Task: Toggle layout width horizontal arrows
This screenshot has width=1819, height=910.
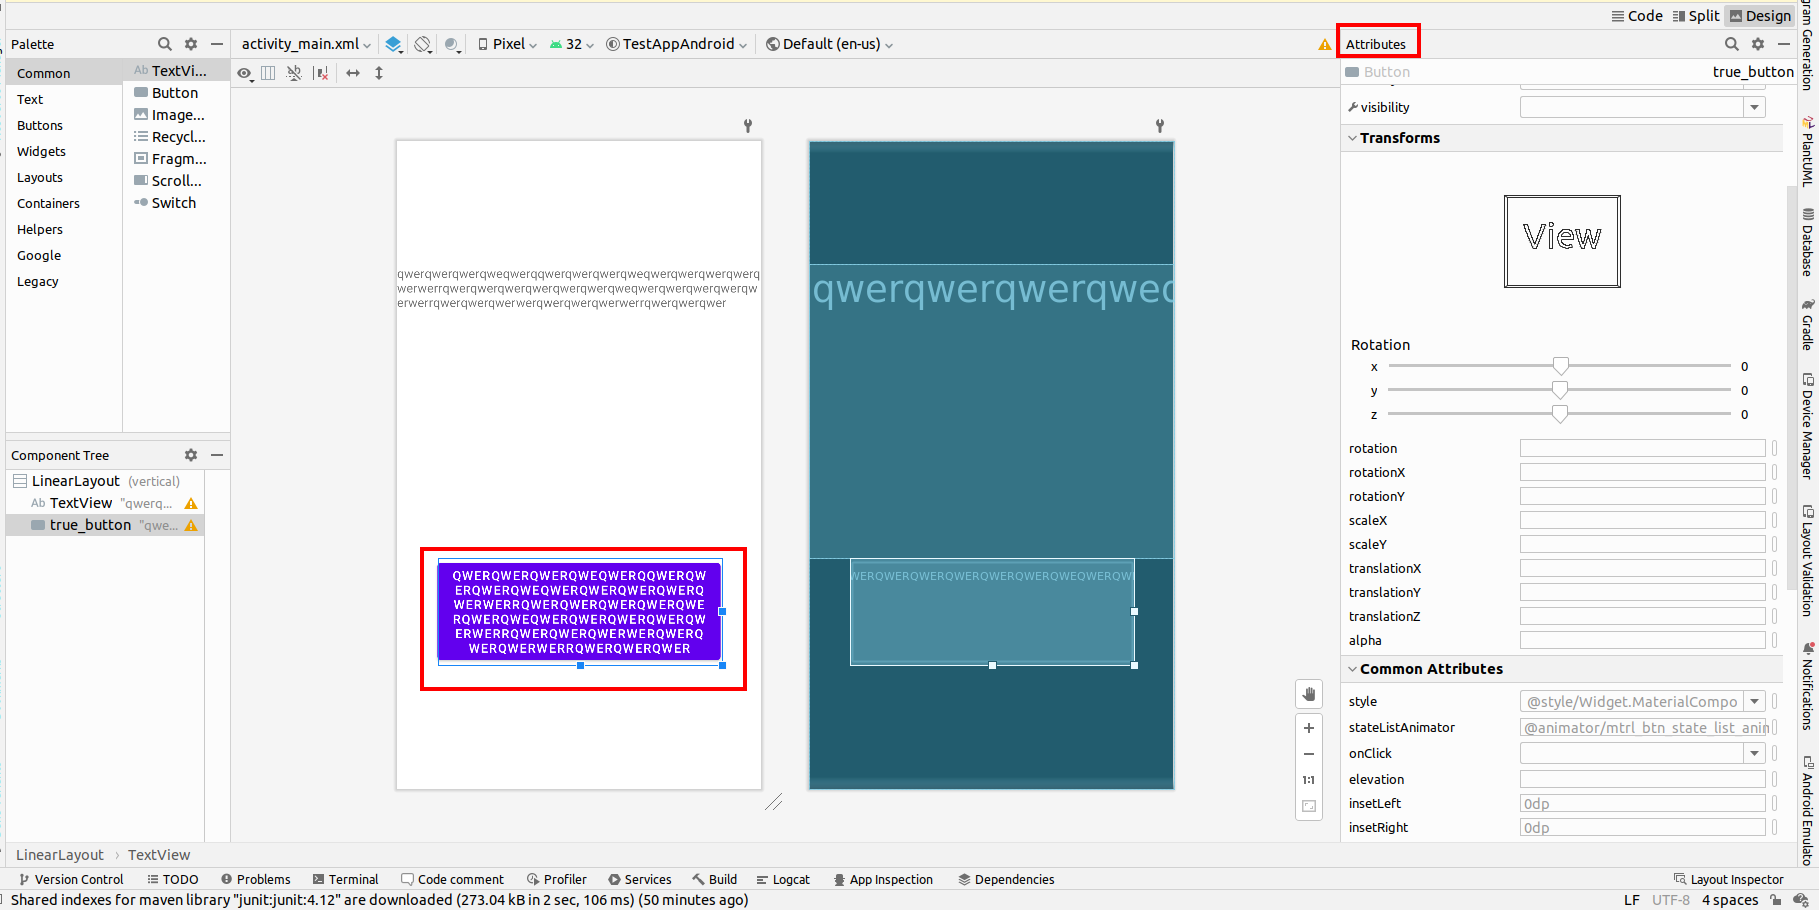Action: point(353,73)
